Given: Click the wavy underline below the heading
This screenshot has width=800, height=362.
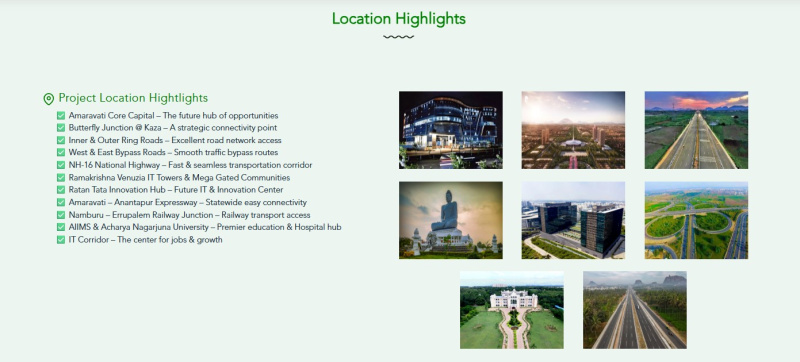Looking at the screenshot, I should pos(398,37).
